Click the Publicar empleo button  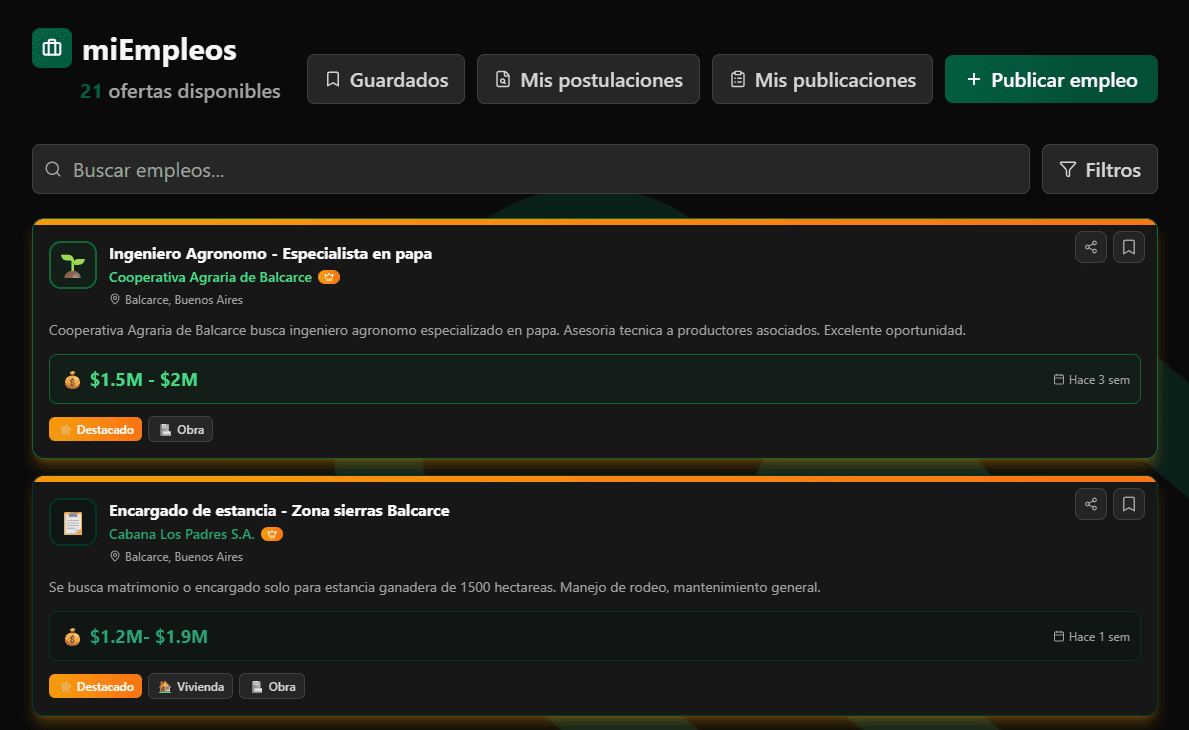1051,78
